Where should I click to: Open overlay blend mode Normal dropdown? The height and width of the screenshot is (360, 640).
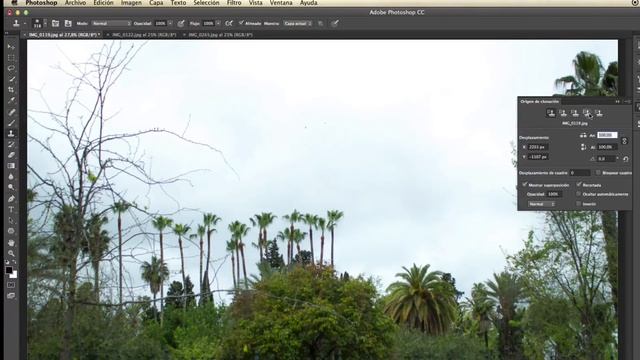(542, 204)
